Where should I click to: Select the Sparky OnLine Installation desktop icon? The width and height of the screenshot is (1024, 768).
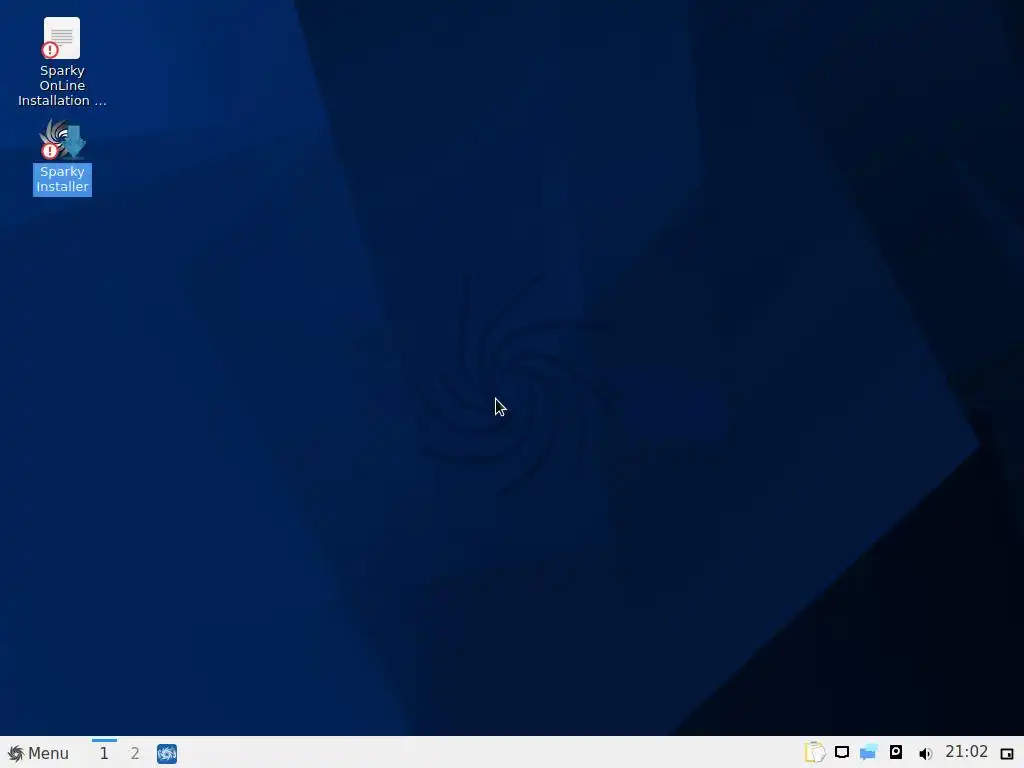pyautogui.click(x=62, y=62)
